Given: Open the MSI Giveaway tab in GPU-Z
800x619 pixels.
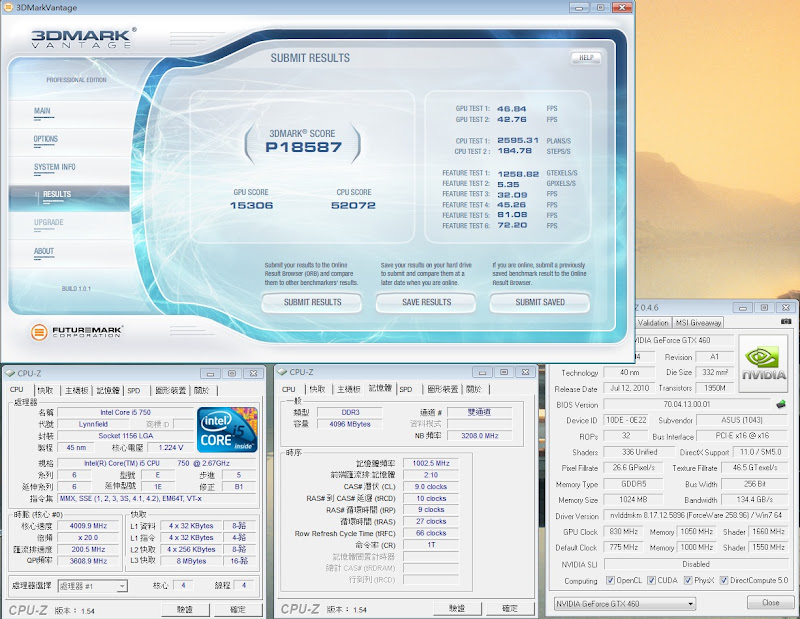Looking at the screenshot, I should pos(698,323).
